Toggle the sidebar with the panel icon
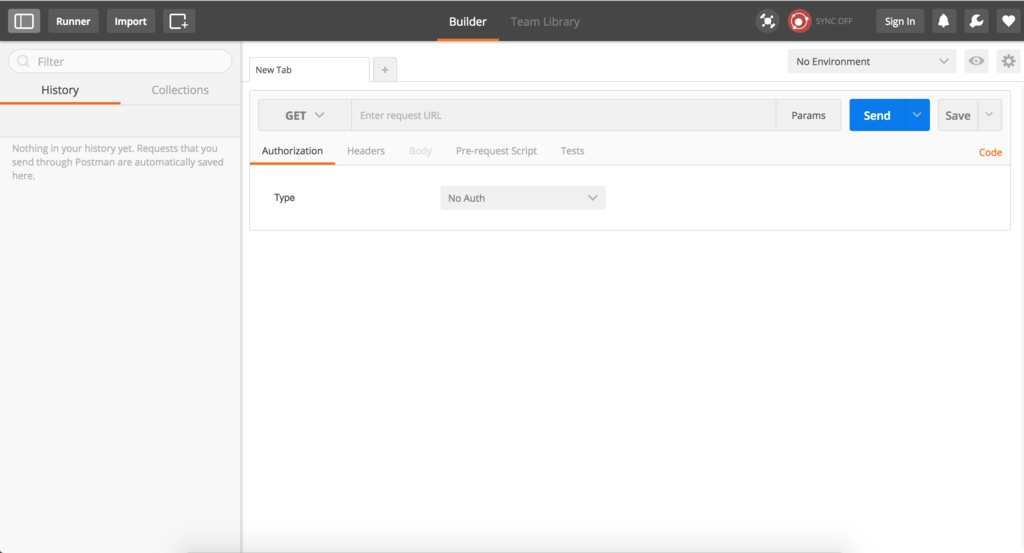1024x553 pixels. pos(24,21)
